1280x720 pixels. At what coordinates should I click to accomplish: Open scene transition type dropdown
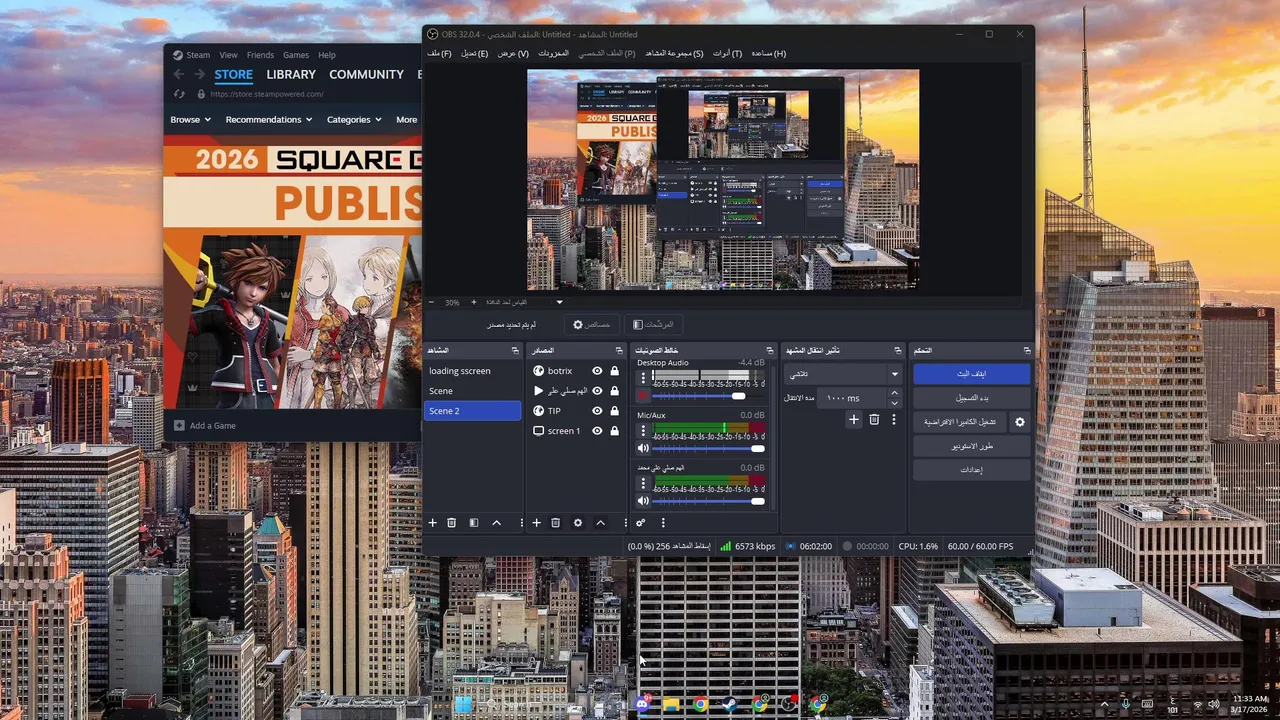(844, 374)
